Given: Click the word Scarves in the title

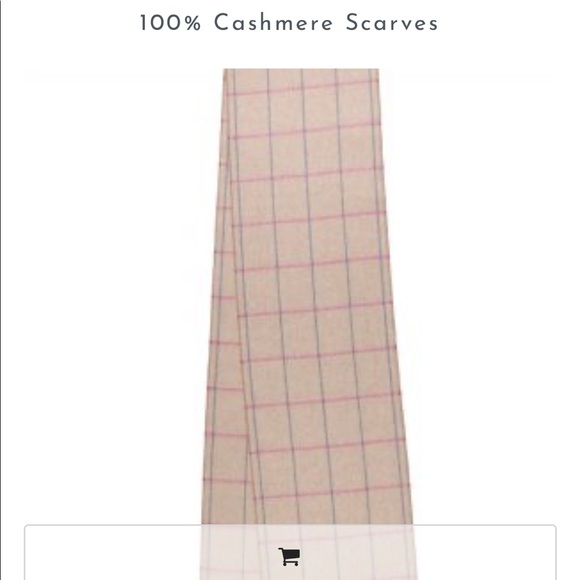Looking at the screenshot, I should coord(392,23).
